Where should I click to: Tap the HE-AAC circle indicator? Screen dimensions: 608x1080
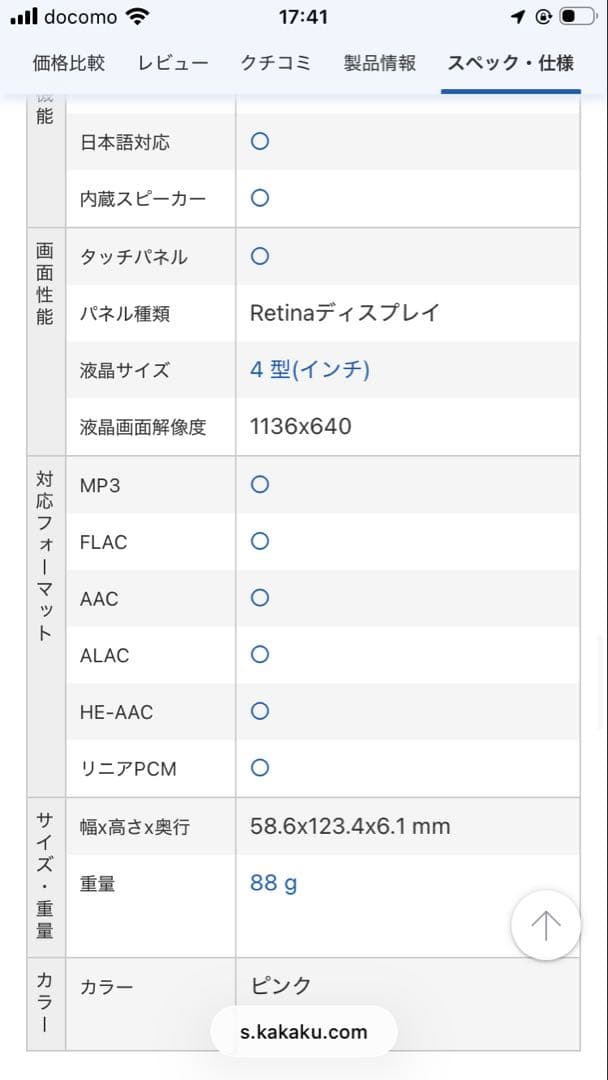[259, 712]
